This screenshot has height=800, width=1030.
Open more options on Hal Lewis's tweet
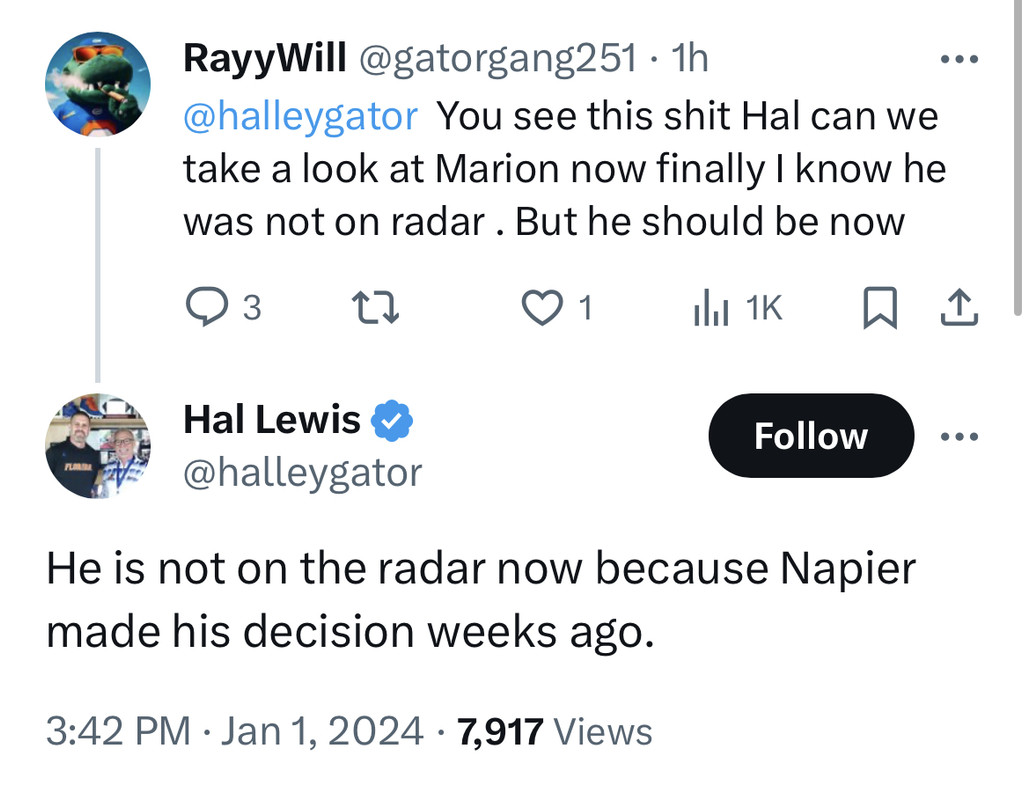click(960, 436)
